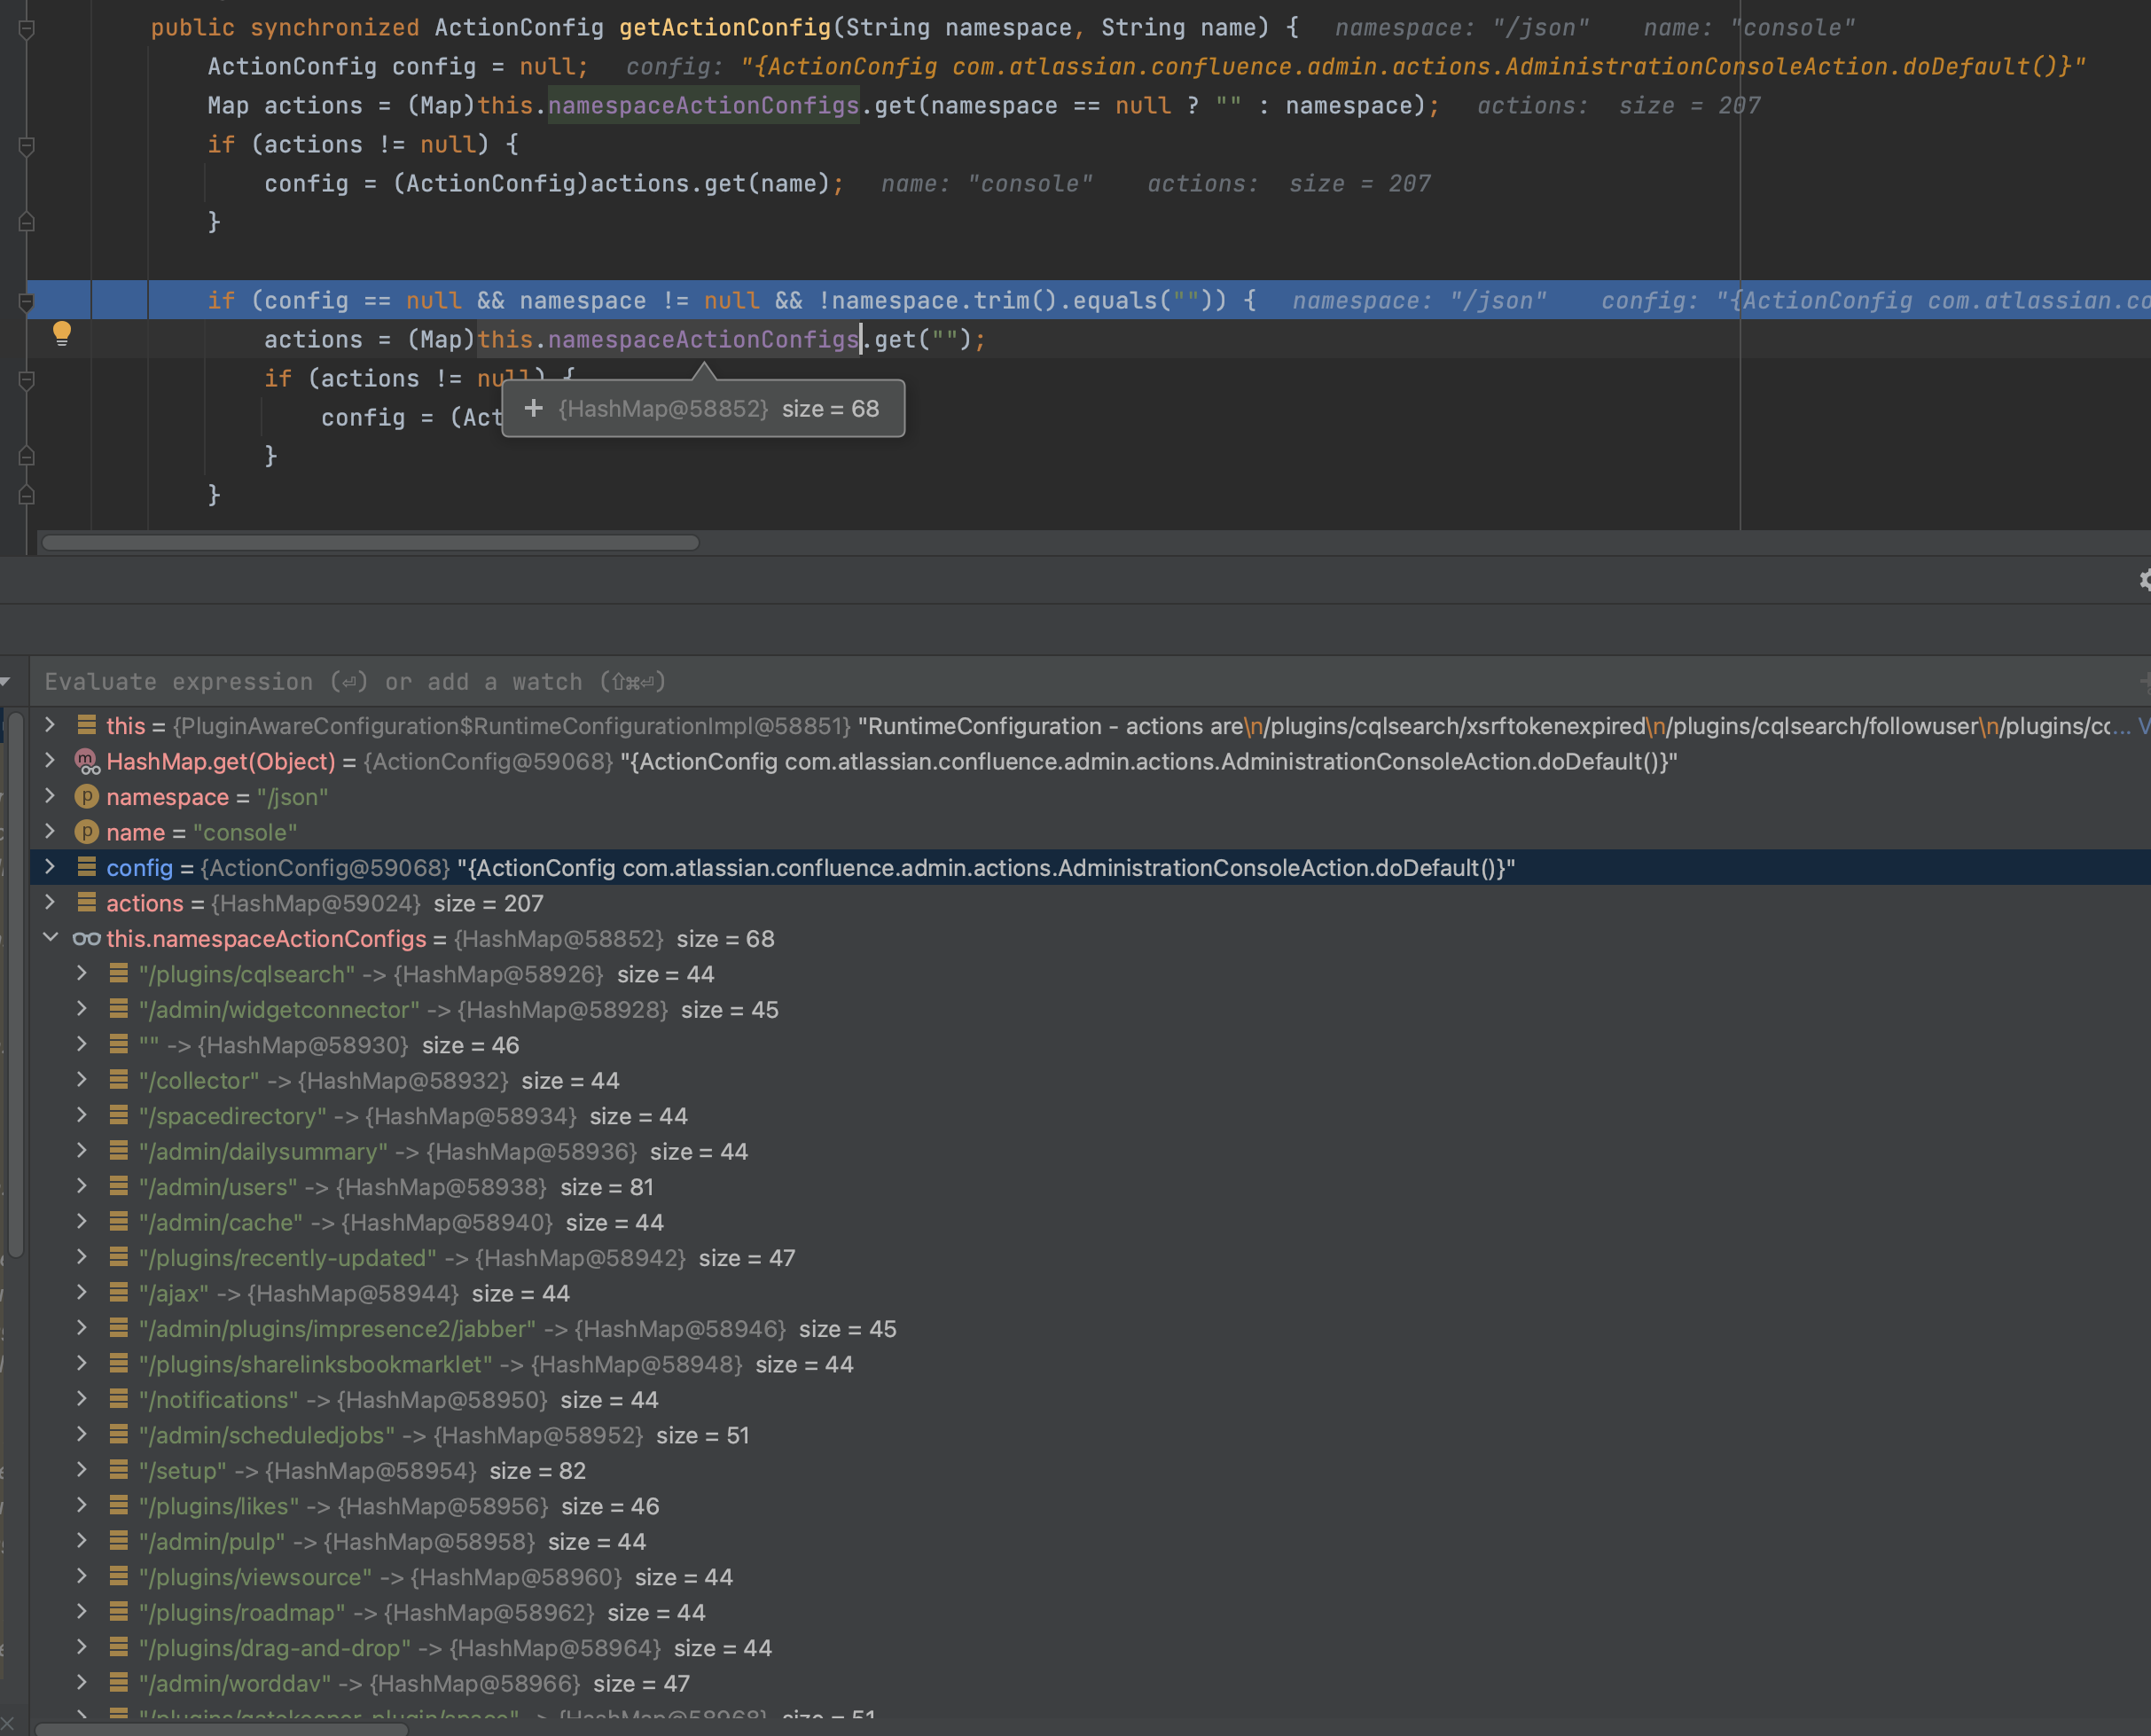Viewport: 2151px width, 1736px height.
Task: Click the "console" value of name variable
Action: 245,832
